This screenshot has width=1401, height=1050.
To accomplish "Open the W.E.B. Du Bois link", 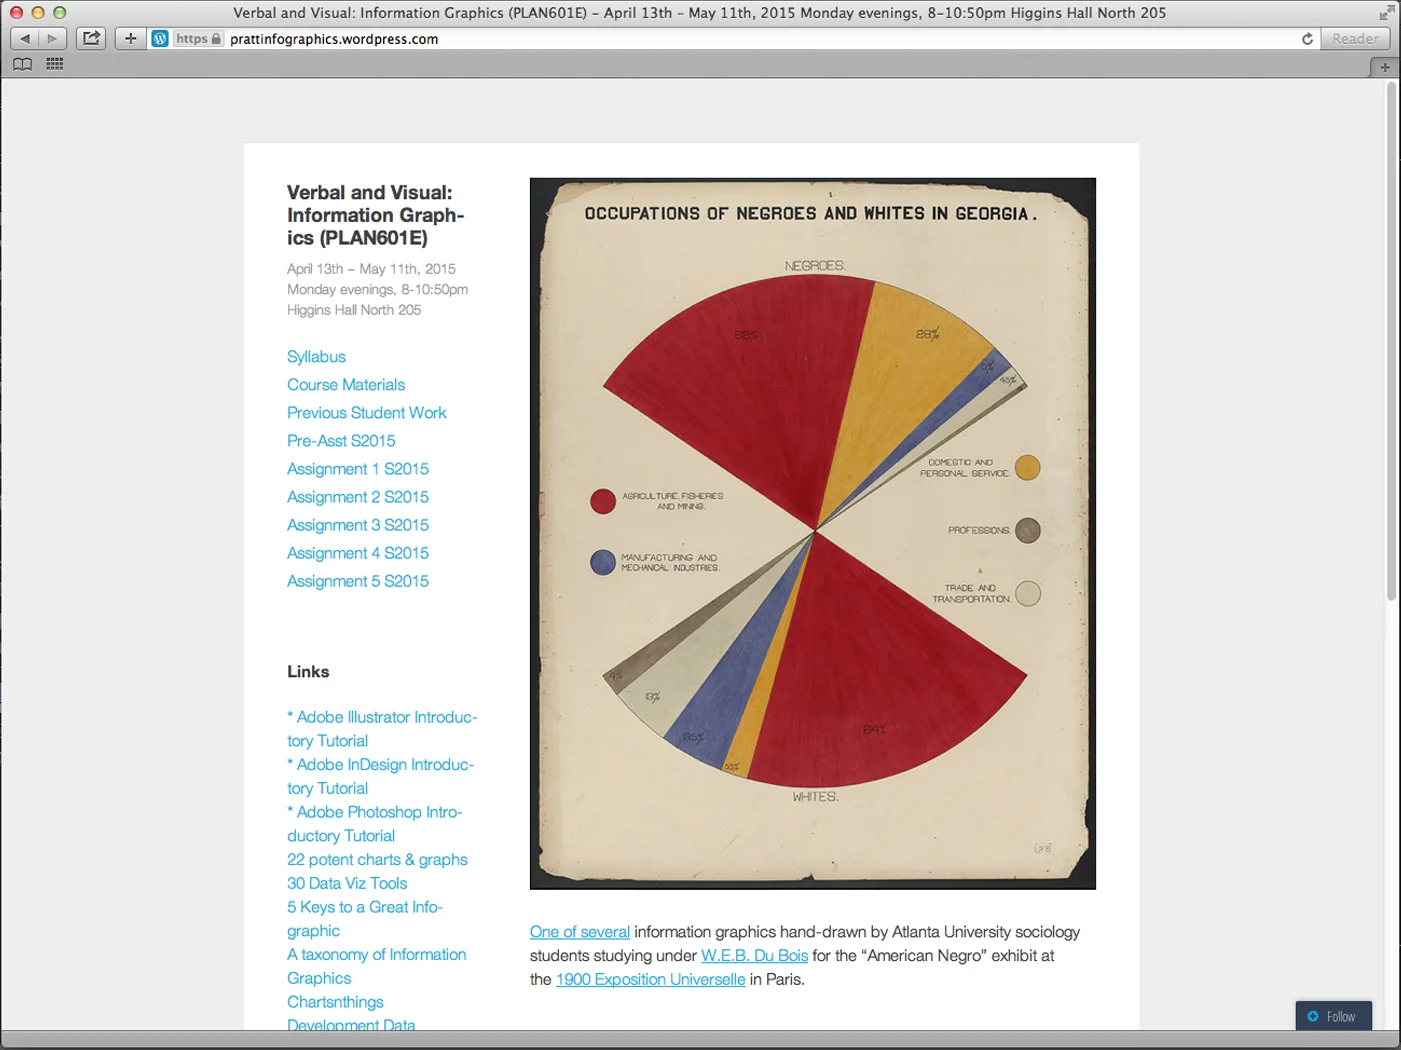I will click(x=754, y=956).
